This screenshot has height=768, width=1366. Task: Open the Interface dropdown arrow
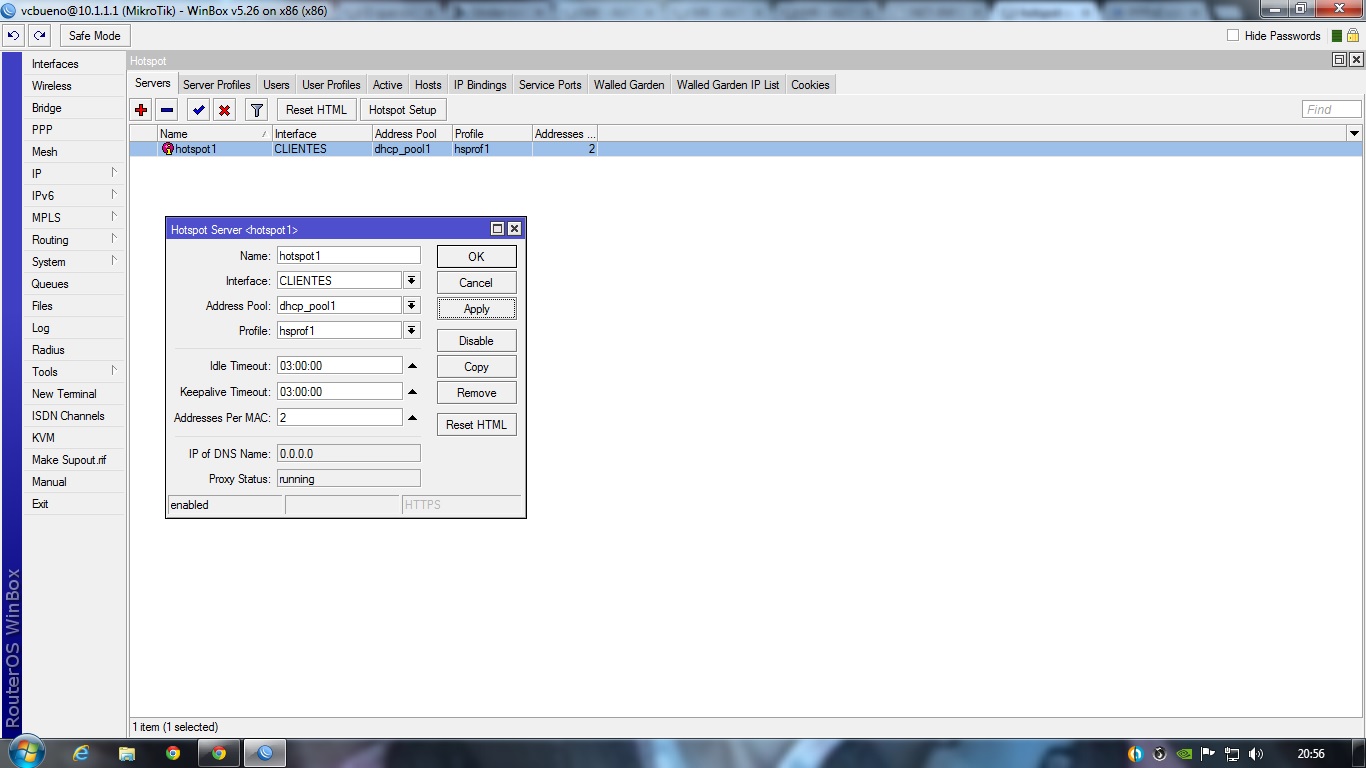point(412,281)
